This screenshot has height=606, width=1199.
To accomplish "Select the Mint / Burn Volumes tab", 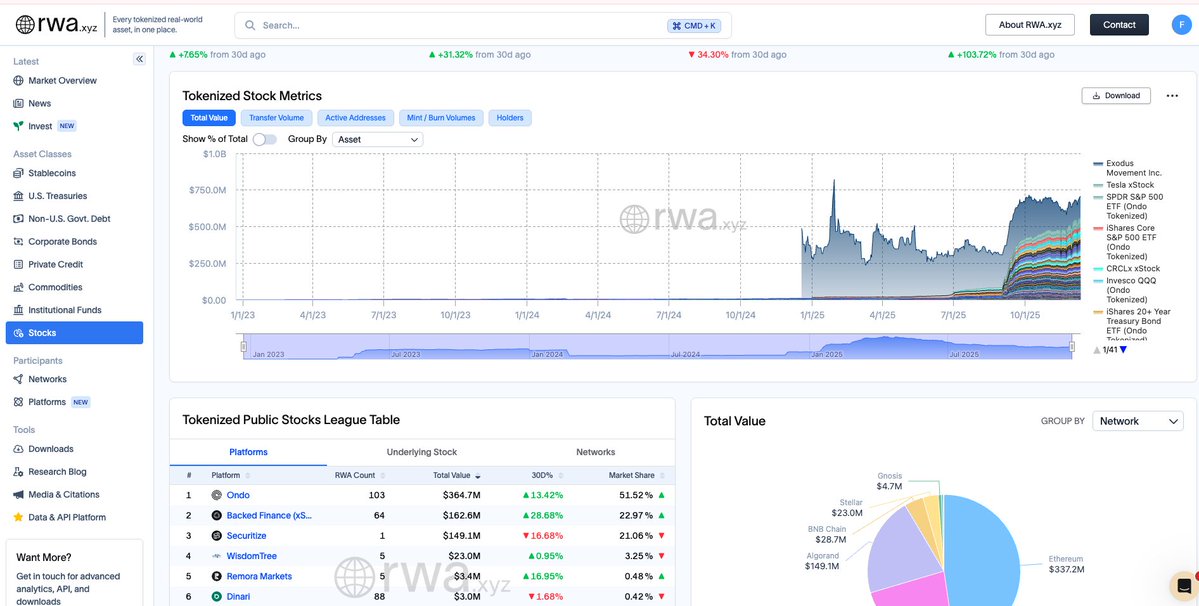I will pyautogui.click(x=441, y=118).
